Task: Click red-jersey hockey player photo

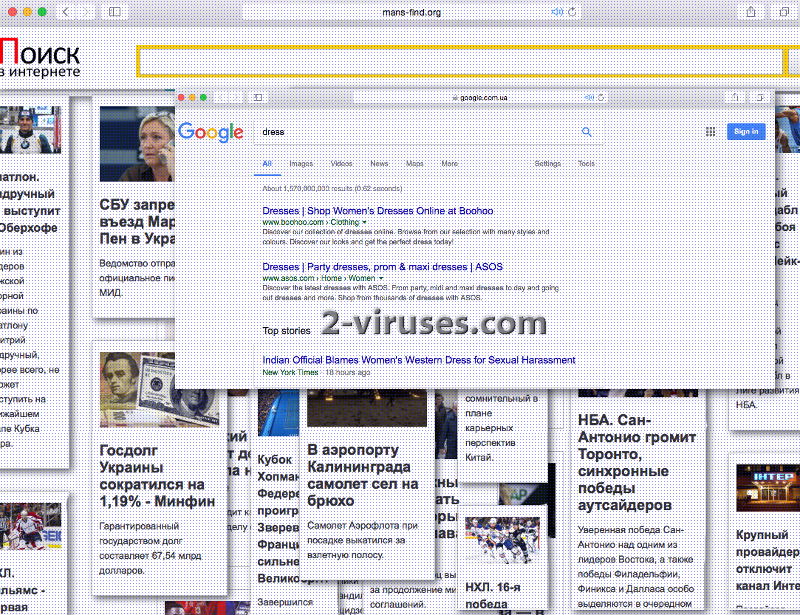Action: pos(31,526)
